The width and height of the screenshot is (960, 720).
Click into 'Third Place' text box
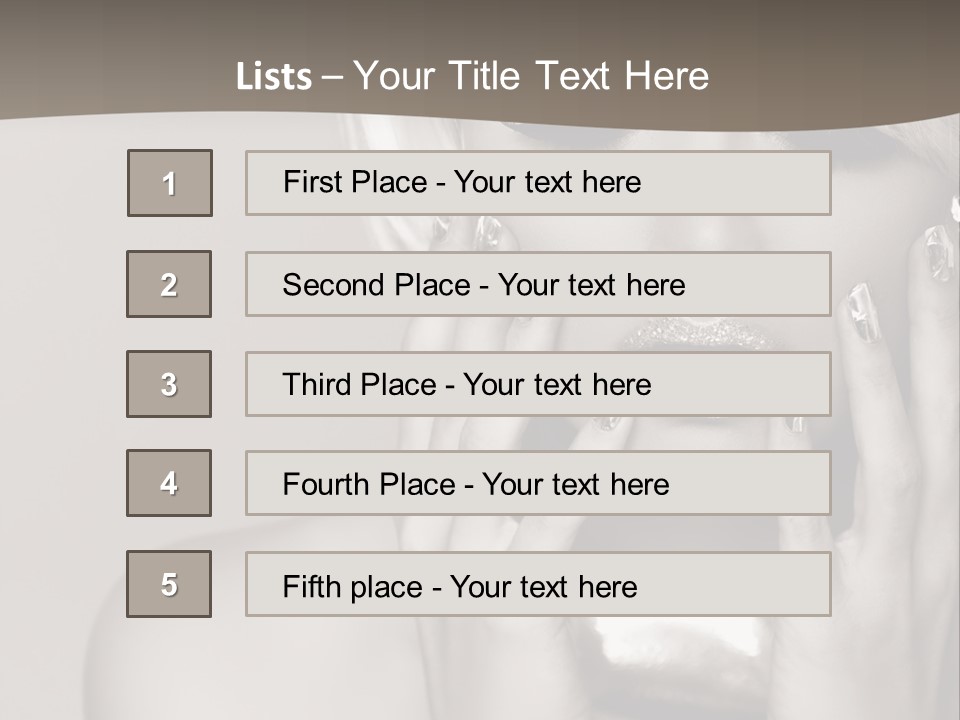click(x=538, y=384)
